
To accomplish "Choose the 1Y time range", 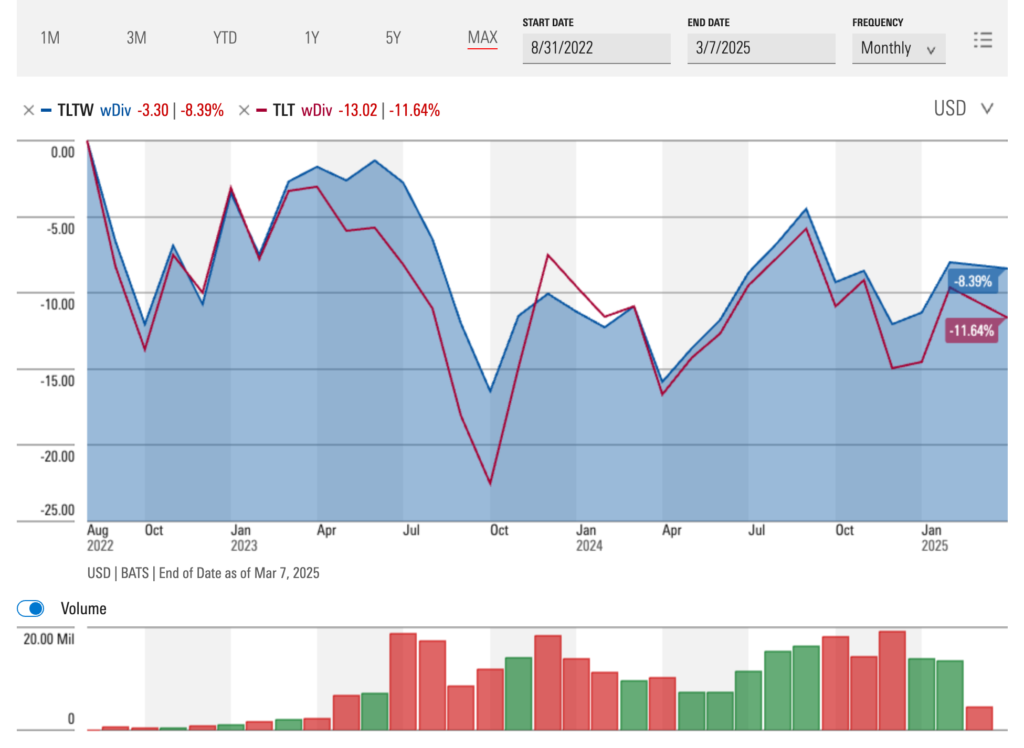I will (x=312, y=38).
